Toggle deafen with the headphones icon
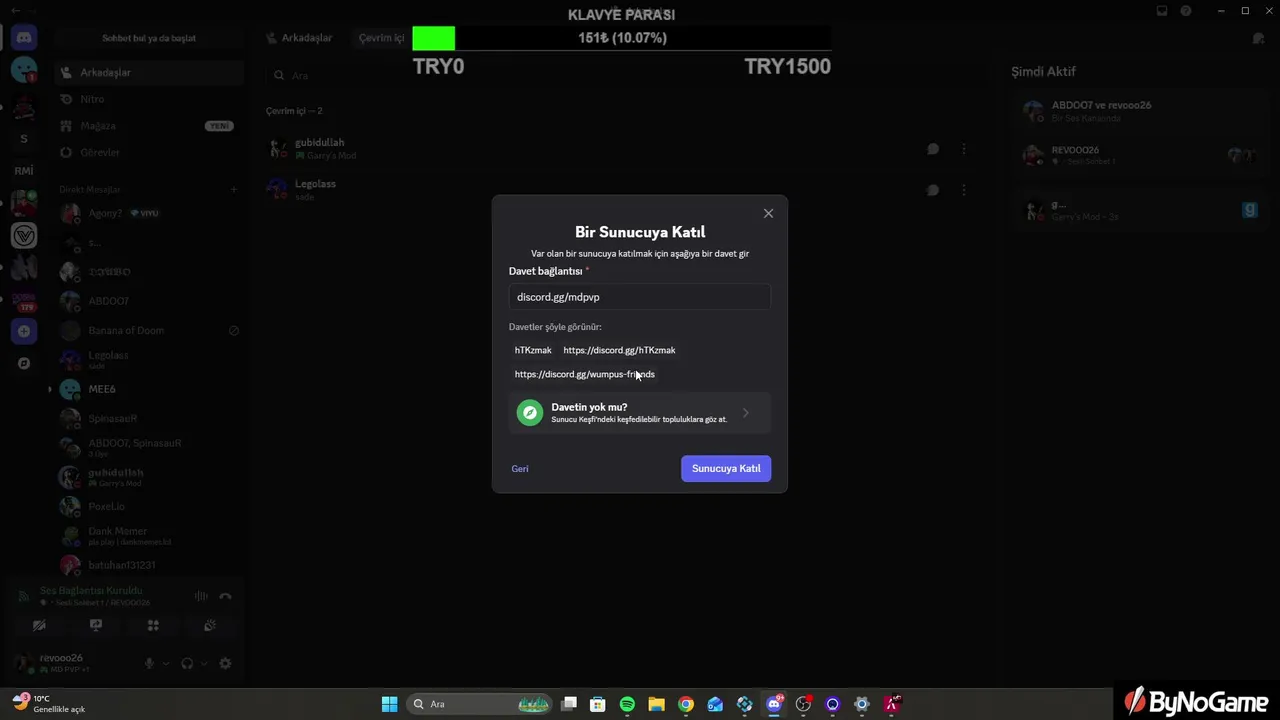 [187, 663]
